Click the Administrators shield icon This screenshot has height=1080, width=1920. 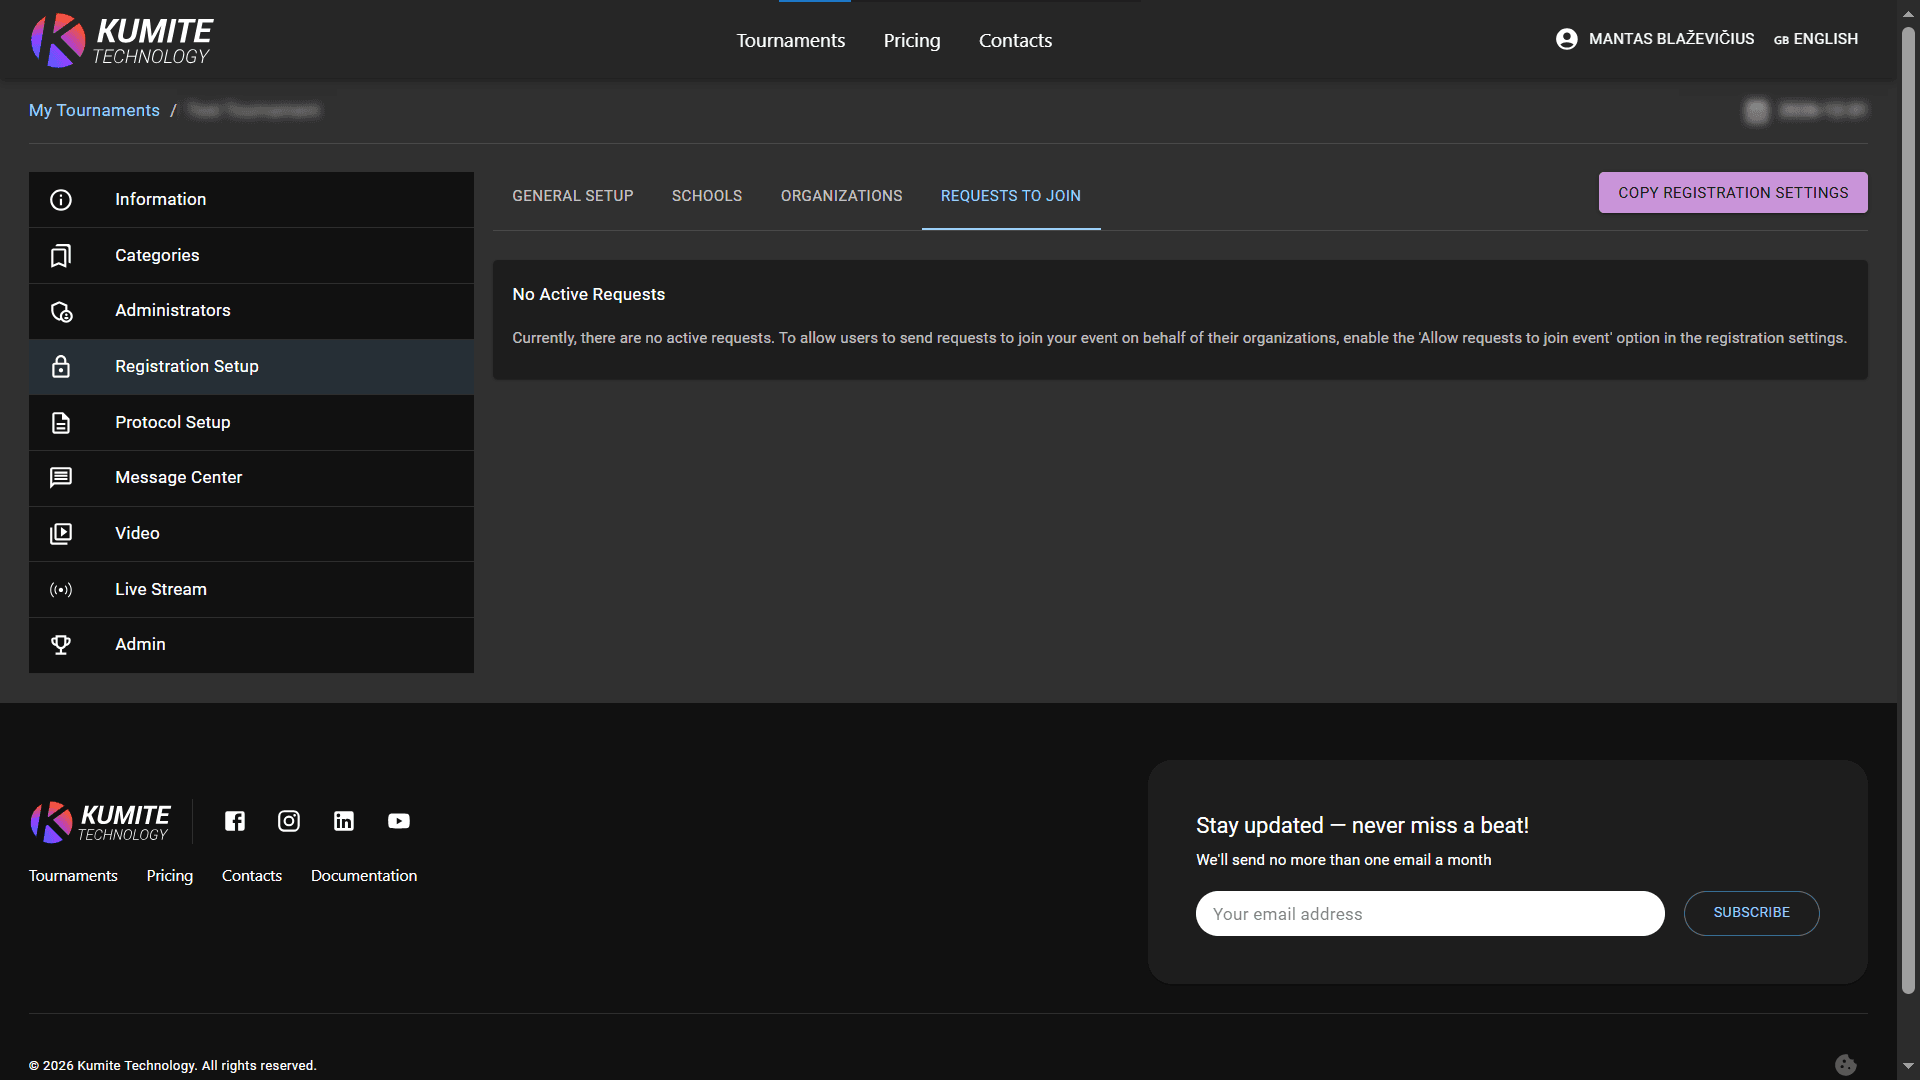tap(61, 311)
